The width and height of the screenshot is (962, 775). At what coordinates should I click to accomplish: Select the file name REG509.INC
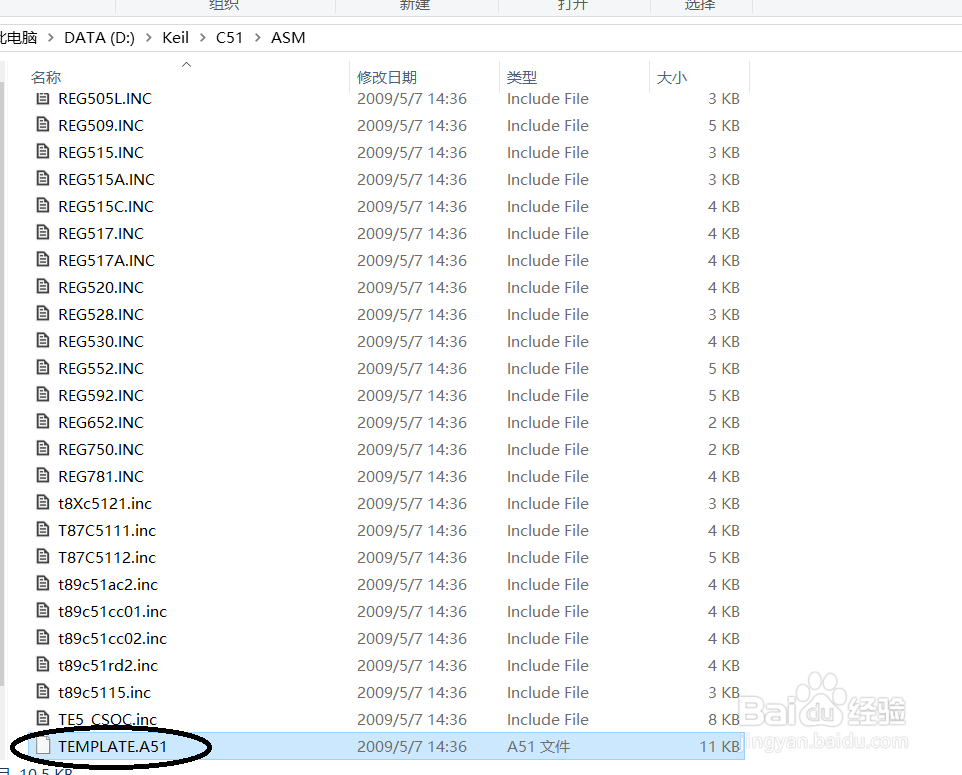point(101,125)
